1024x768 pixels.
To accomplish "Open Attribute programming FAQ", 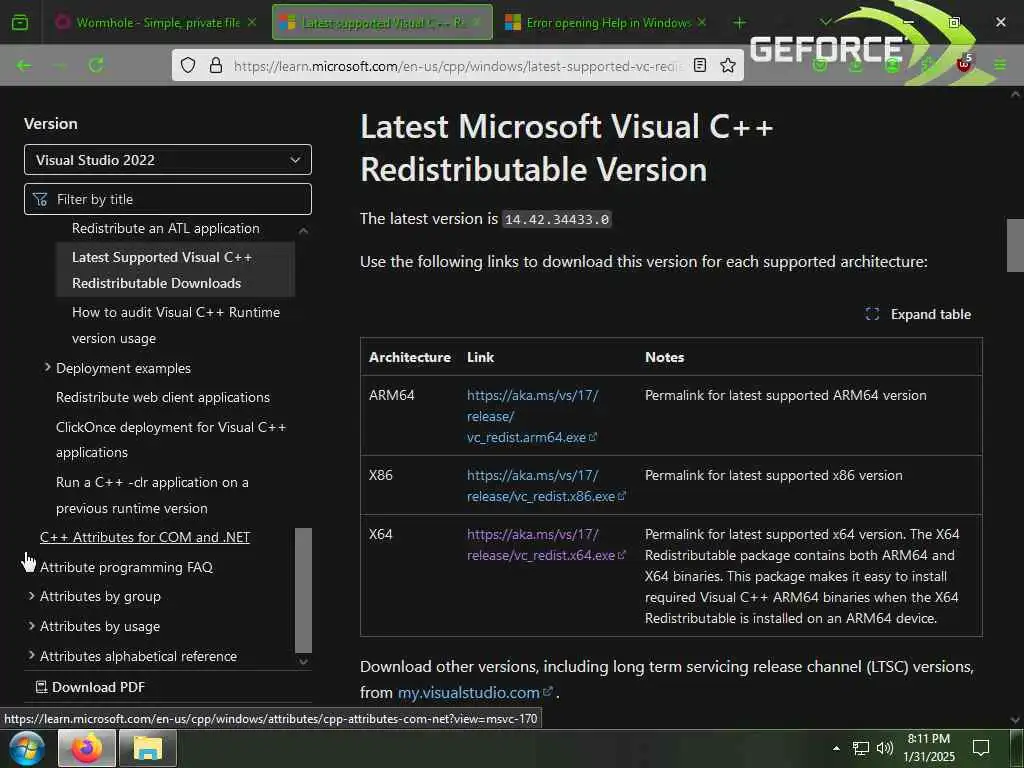I will click(127, 567).
